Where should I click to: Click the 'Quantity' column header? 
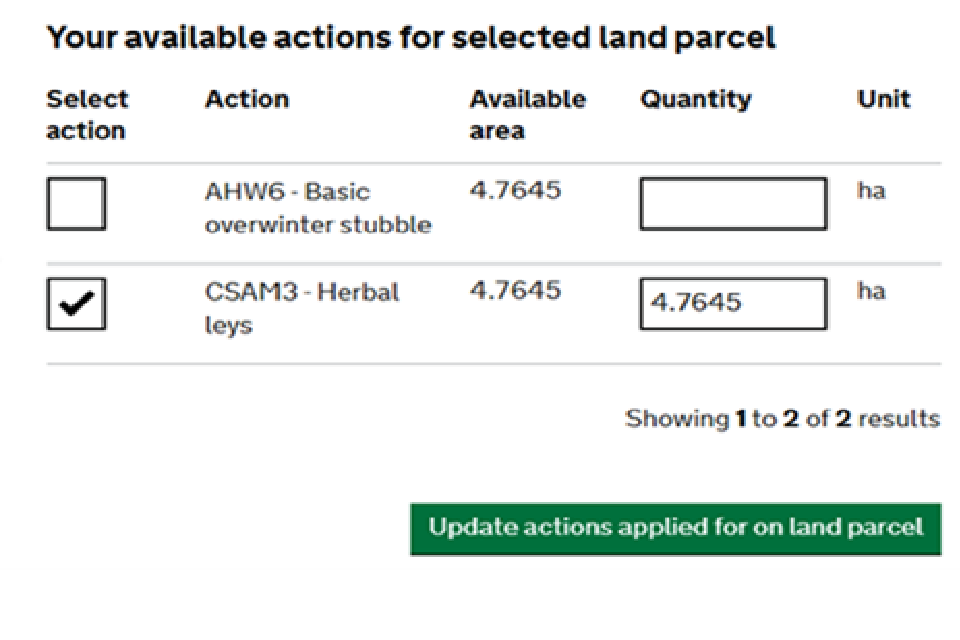(x=695, y=99)
